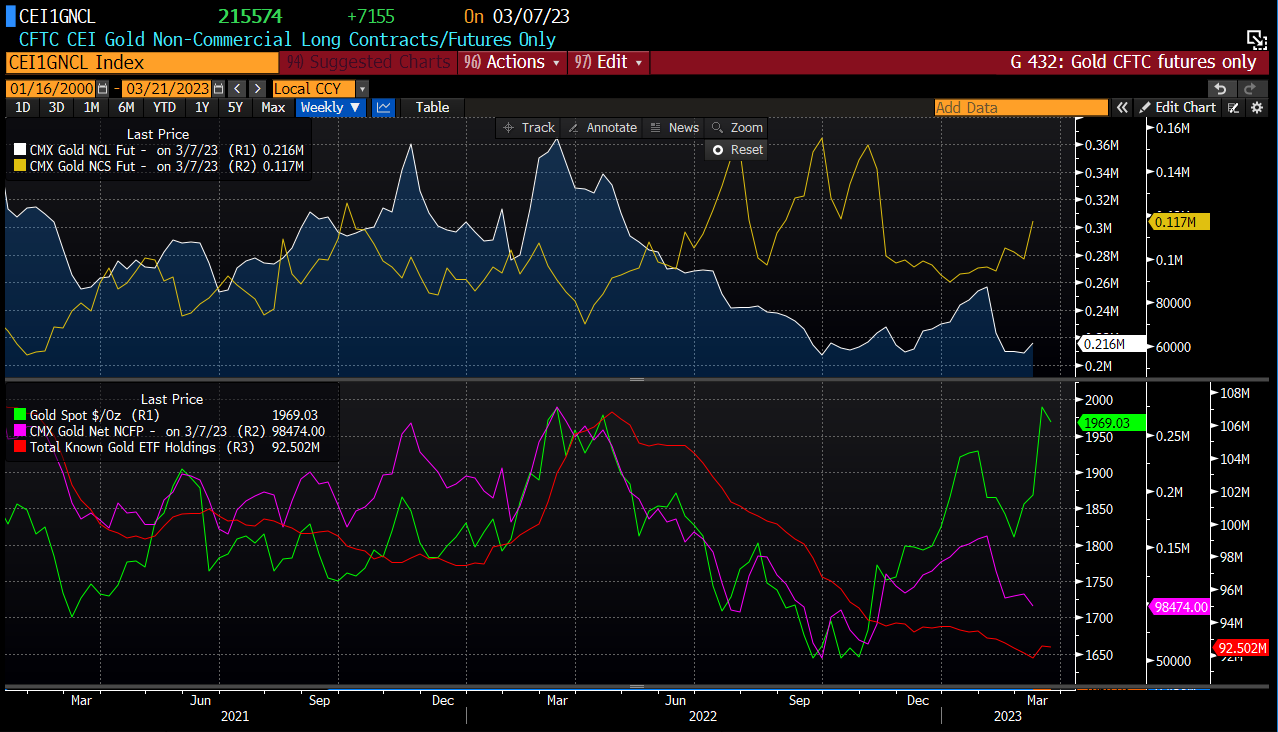Screen dimensions: 1278x732
Task: Toggle the Track crosshair mode
Action: (528, 127)
